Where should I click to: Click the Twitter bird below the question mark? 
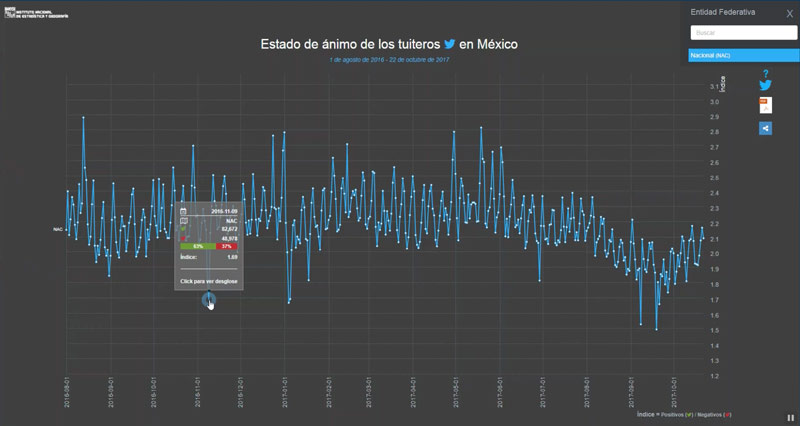[x=765, y=85]
